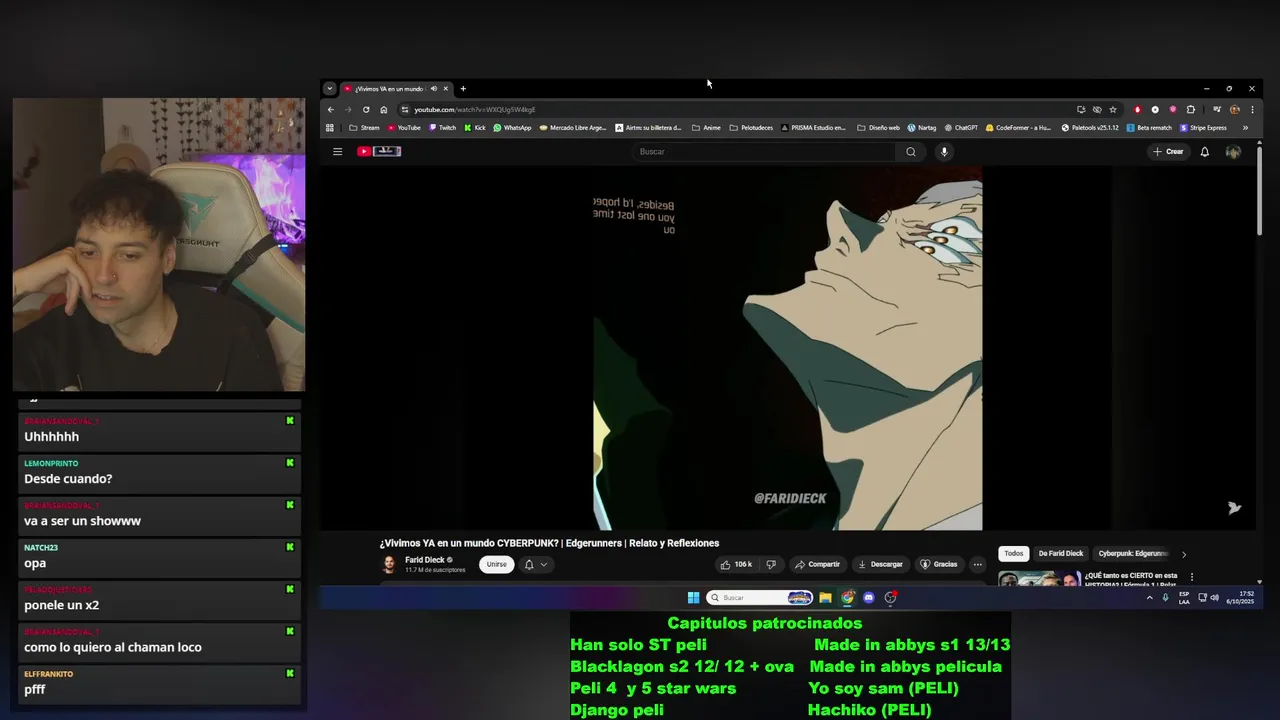Start voice search with the microphone icon
Viewport: 1280px width, 720px height.
point(944,152)
